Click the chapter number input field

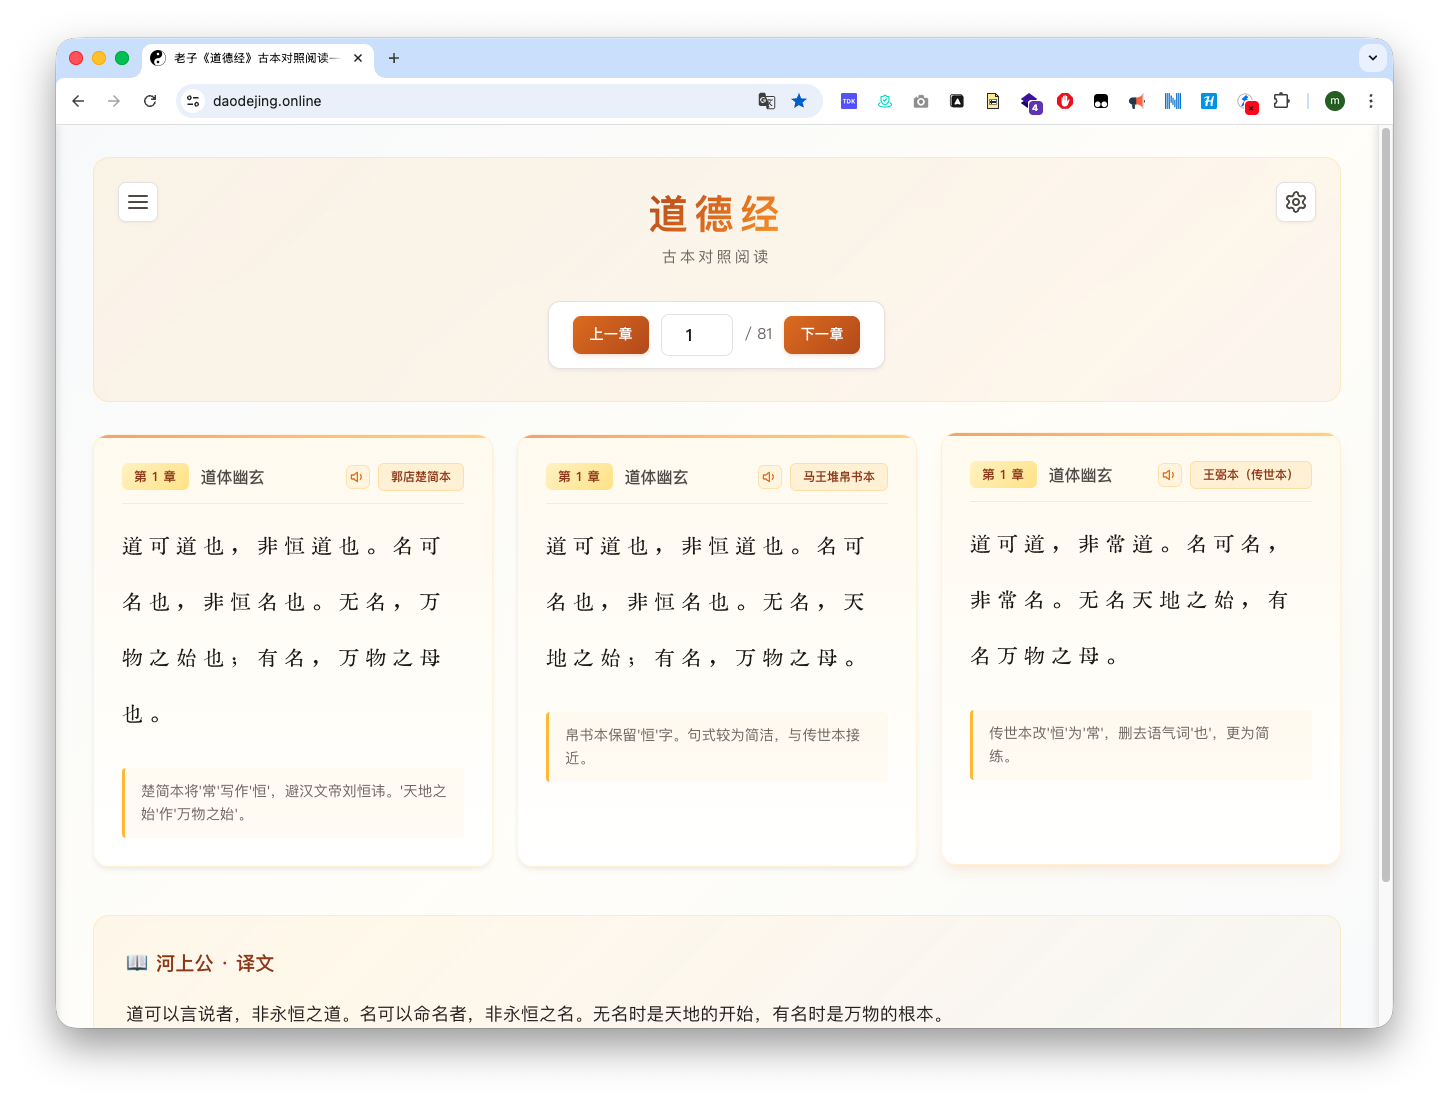pyautogui.click(x=696, y=335)
